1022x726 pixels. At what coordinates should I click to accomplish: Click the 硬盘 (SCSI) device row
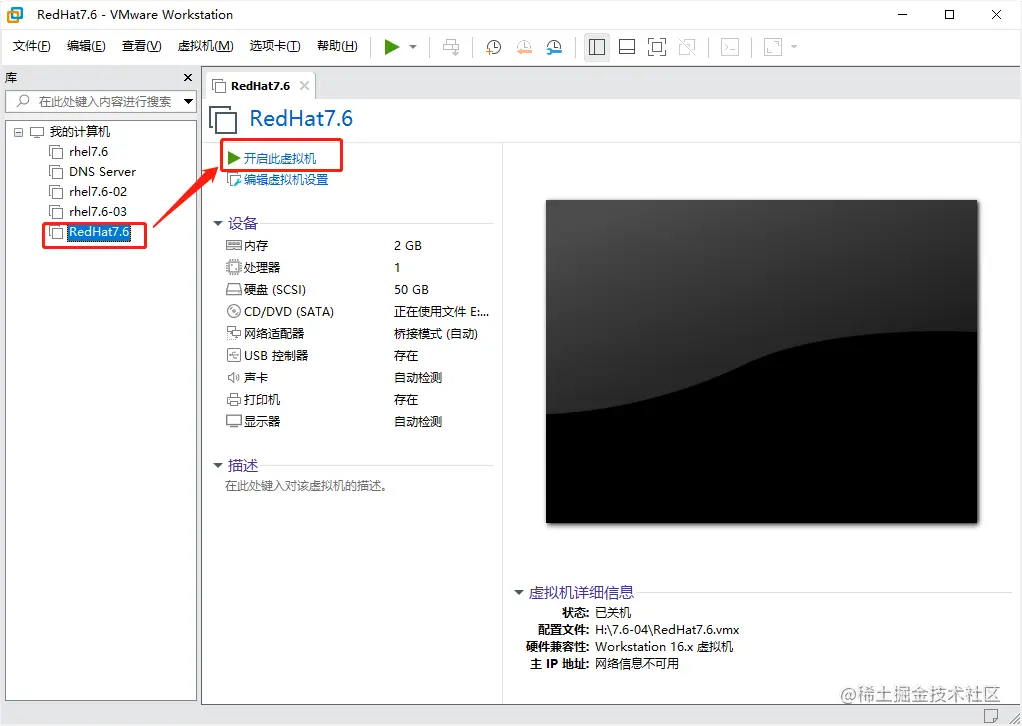pos(356,290)
